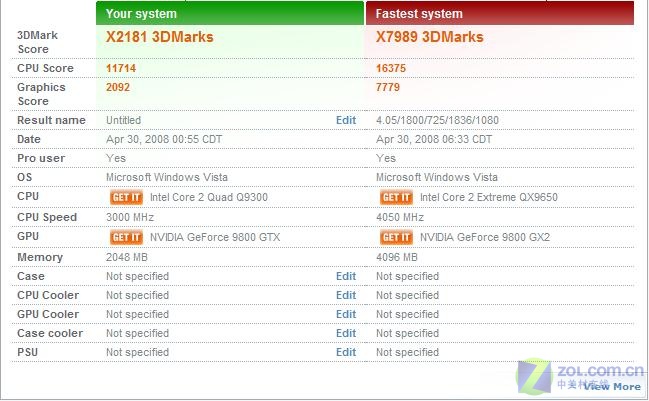Click the 3000 MHz CPU speed
The image size is (649, 401).
point(130,218)
